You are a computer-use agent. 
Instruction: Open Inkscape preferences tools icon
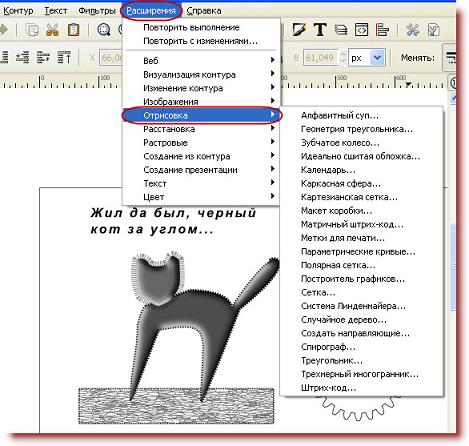coord(412,30)
